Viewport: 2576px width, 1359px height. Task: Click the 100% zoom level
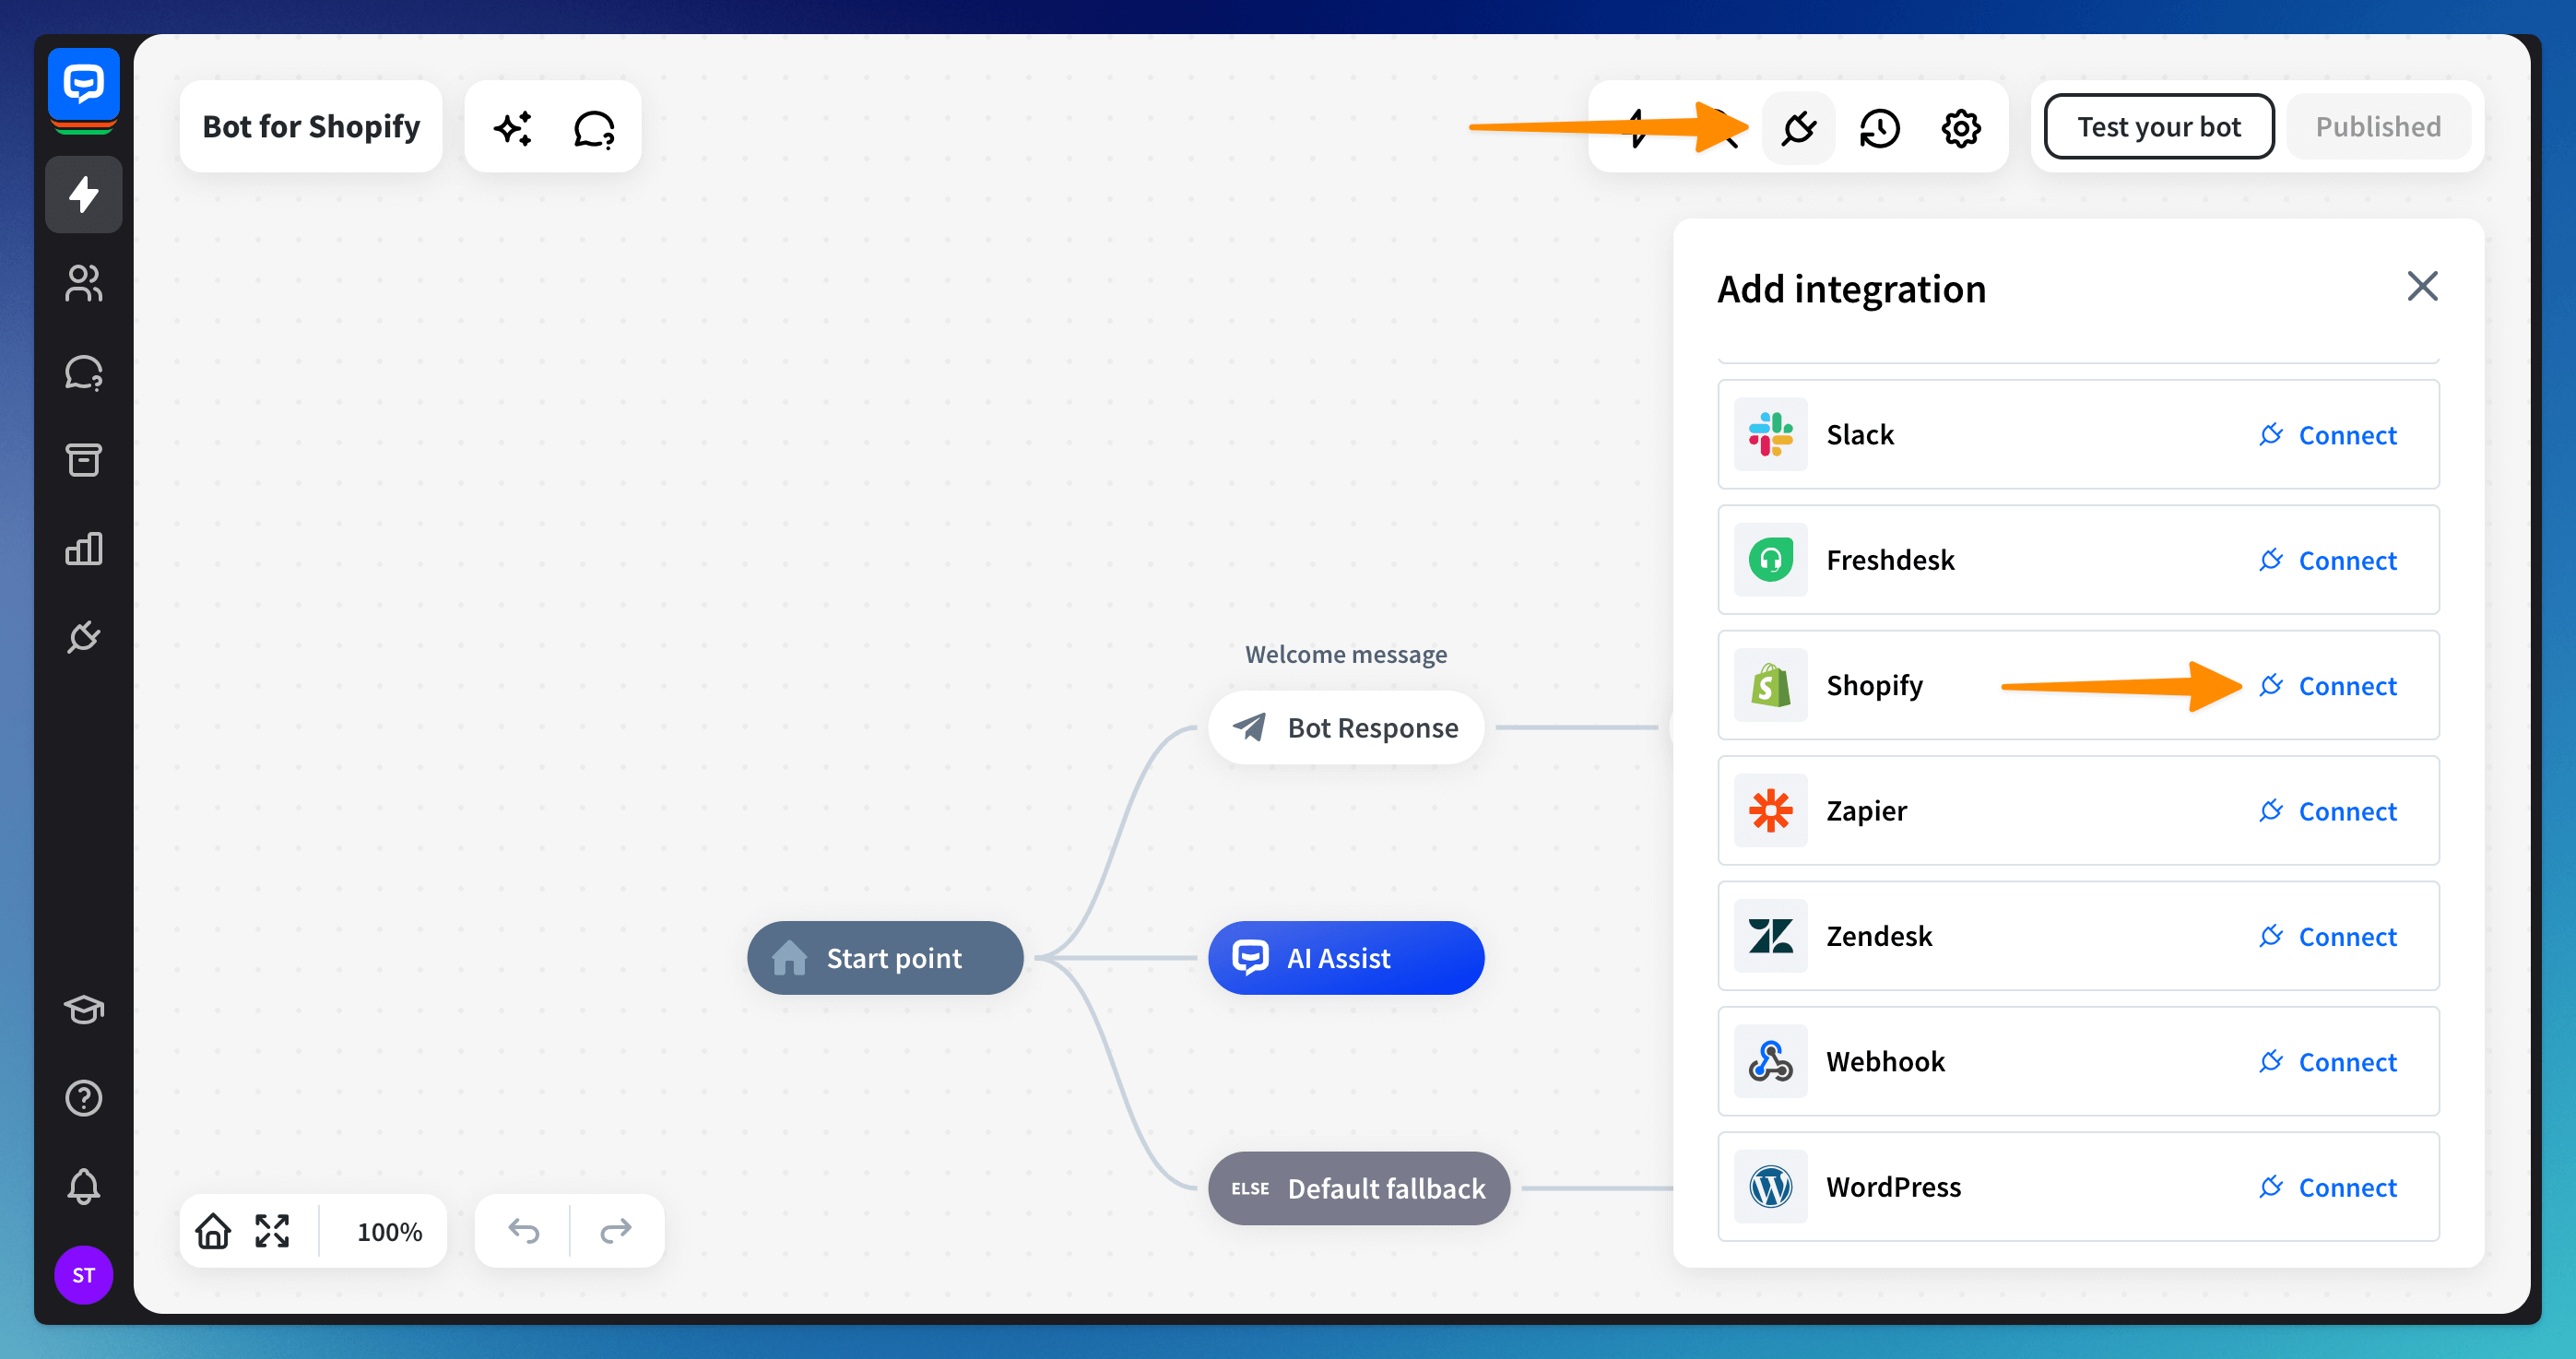[389, 1231]
